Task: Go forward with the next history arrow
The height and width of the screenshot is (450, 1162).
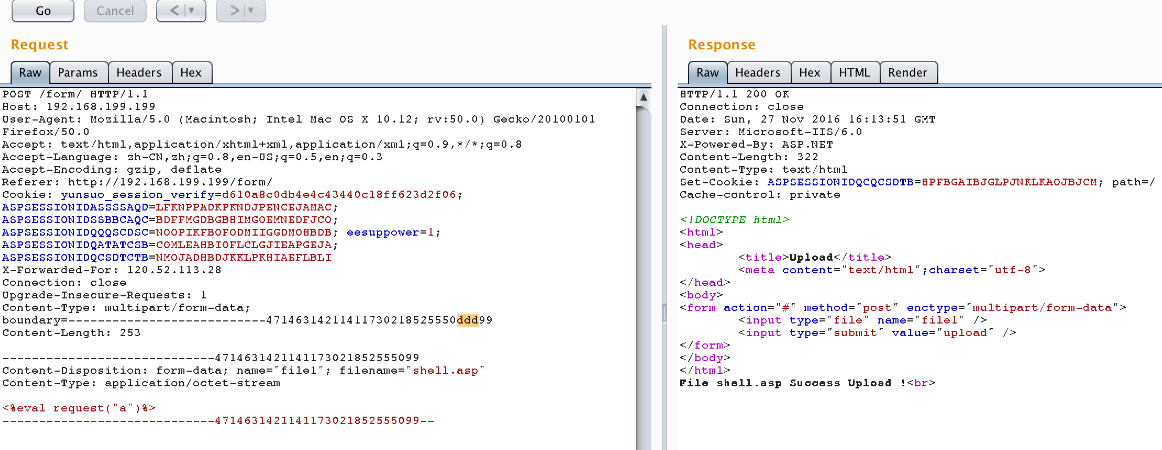Action: click(234, 10)
